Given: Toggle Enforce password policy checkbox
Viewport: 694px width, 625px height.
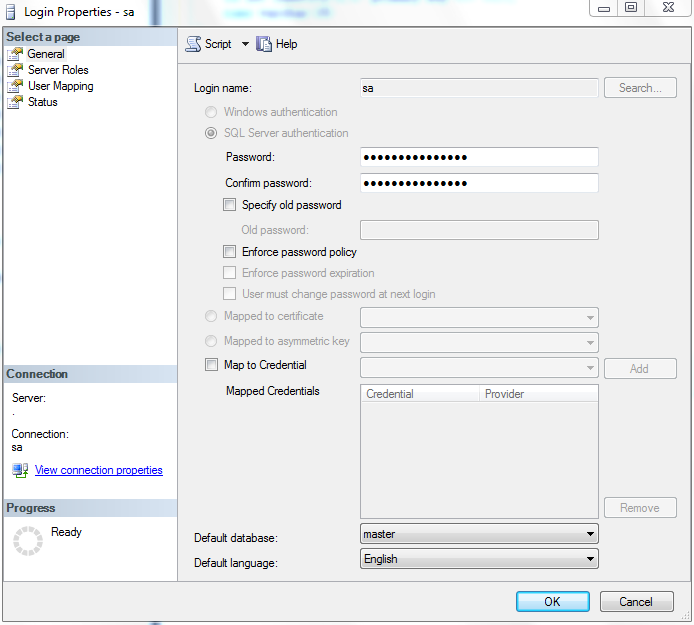Looking at the screenshot, I should click(x=229, y=251).
